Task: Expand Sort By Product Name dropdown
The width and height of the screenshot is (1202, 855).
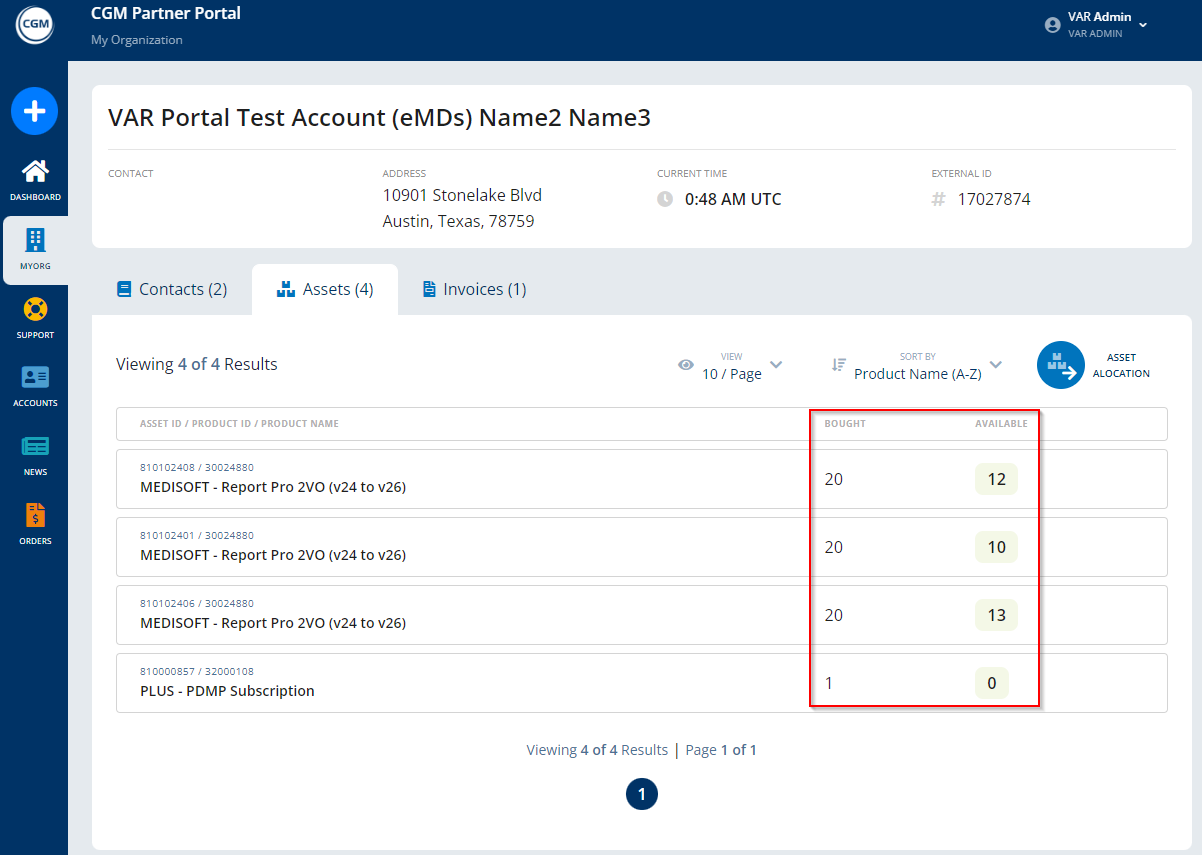Action: pos(917,366)
